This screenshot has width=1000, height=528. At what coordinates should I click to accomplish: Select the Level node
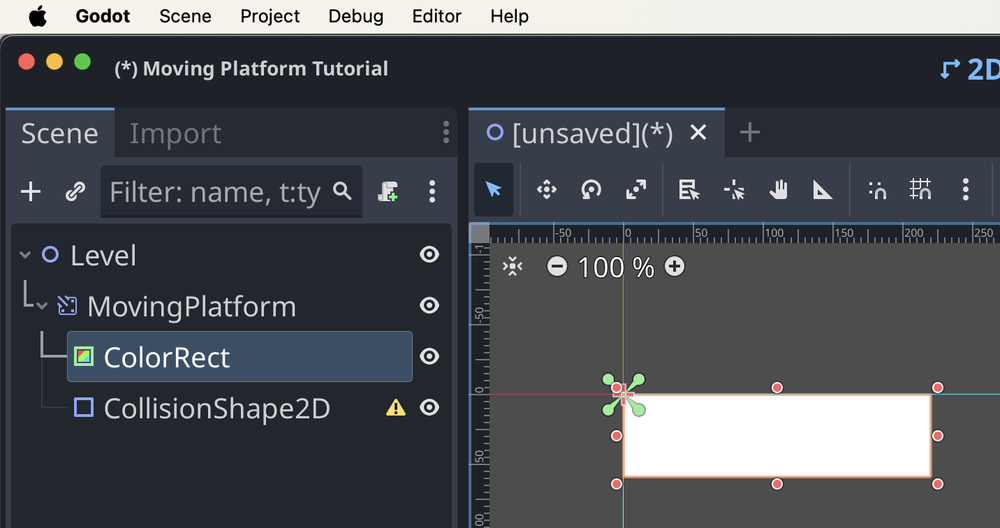[103, 256]
